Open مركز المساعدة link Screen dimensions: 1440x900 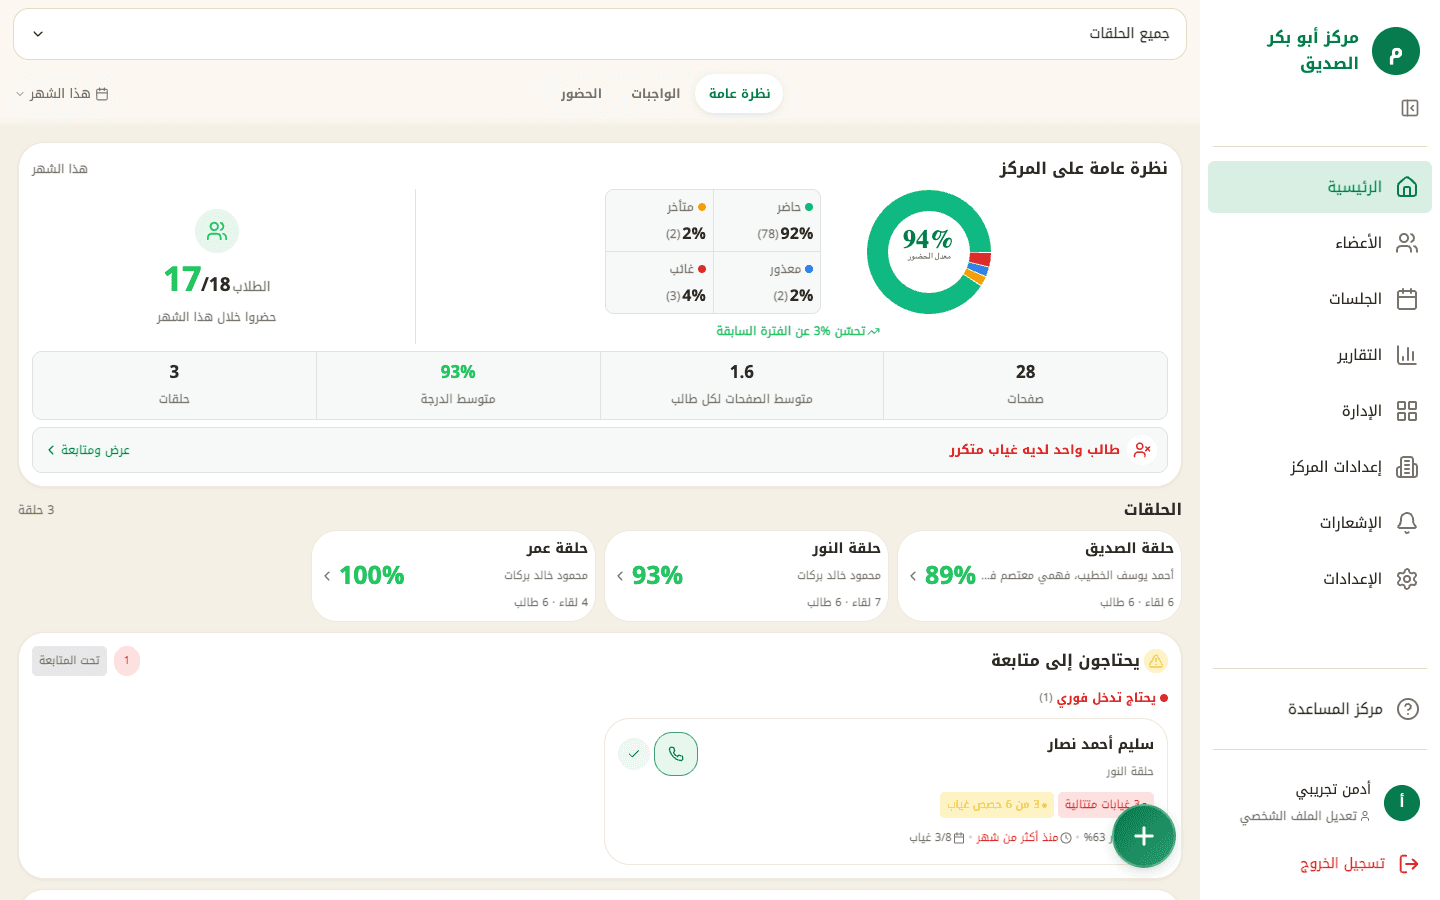pyautogui.click(x=1320, y=709)
